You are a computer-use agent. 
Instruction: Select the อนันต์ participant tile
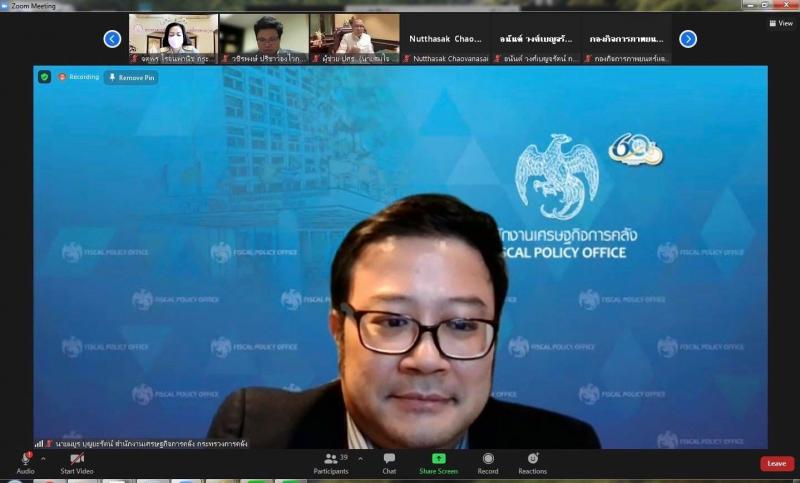pyautogui.click(x=536, y=39)
